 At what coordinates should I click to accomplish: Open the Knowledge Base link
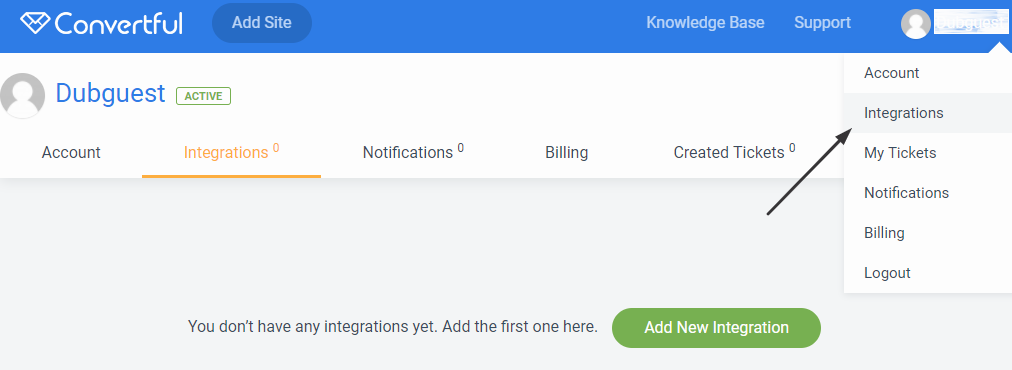pyautogui.click(x=705, y=23)
